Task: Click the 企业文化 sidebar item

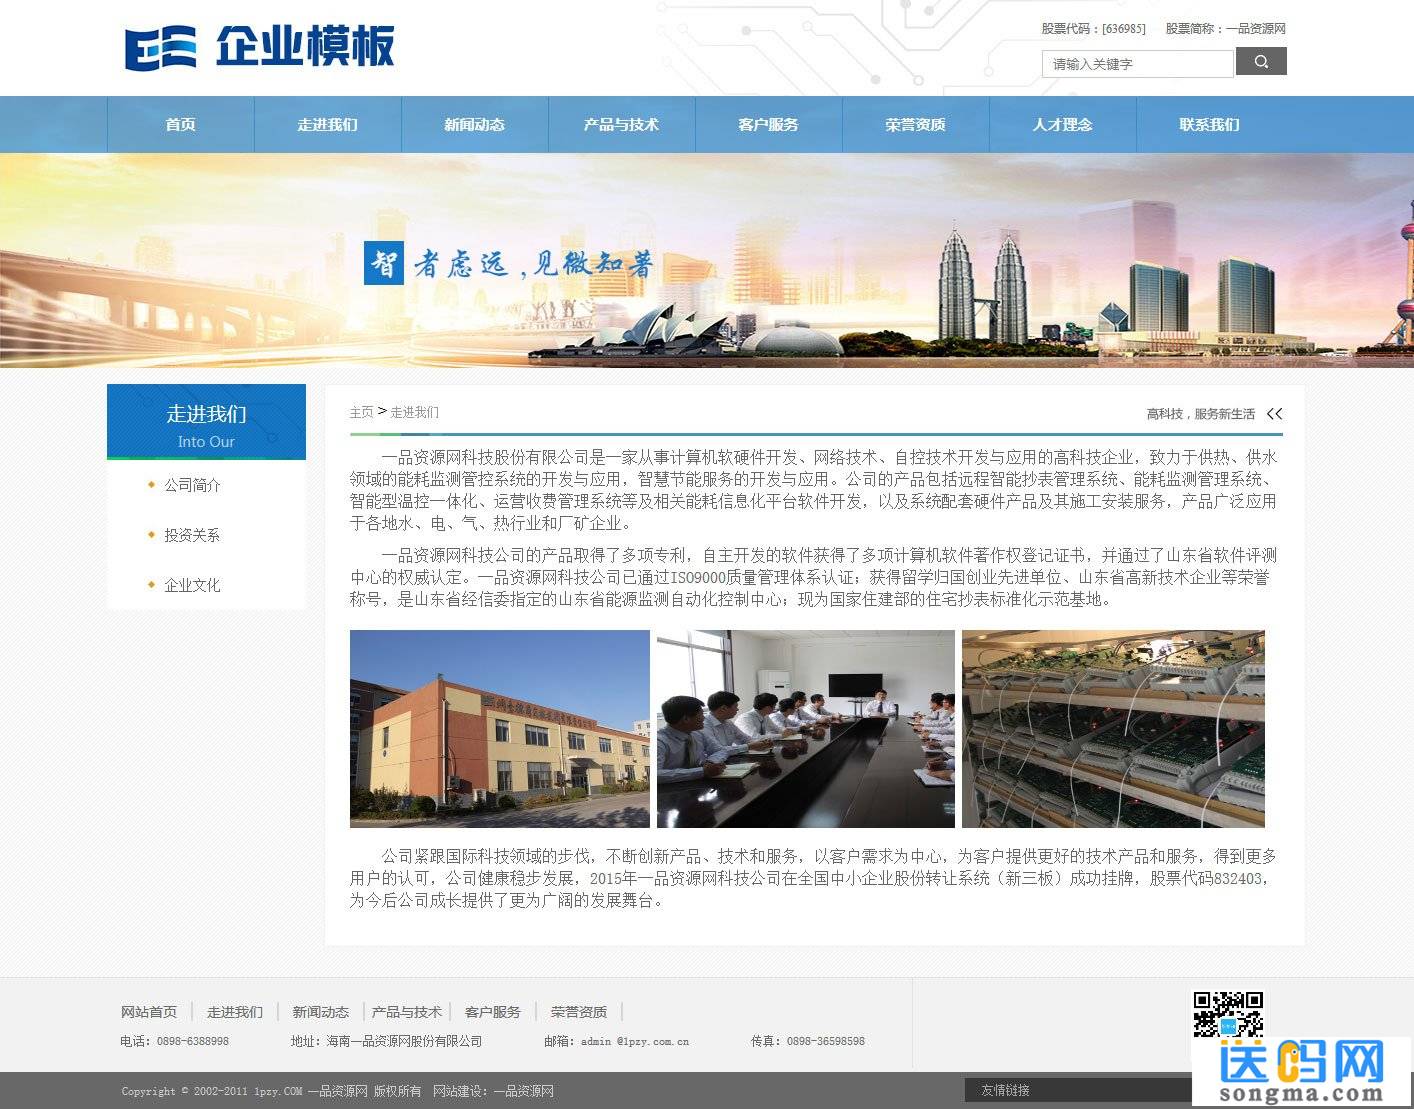Action: (x=191, y=585)
